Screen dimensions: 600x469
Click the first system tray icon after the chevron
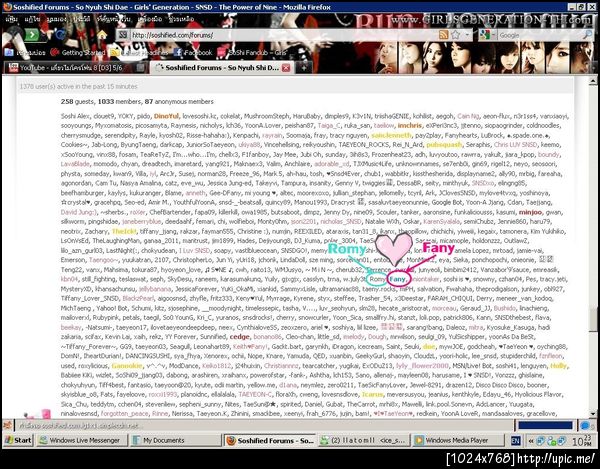click(540, 441)
